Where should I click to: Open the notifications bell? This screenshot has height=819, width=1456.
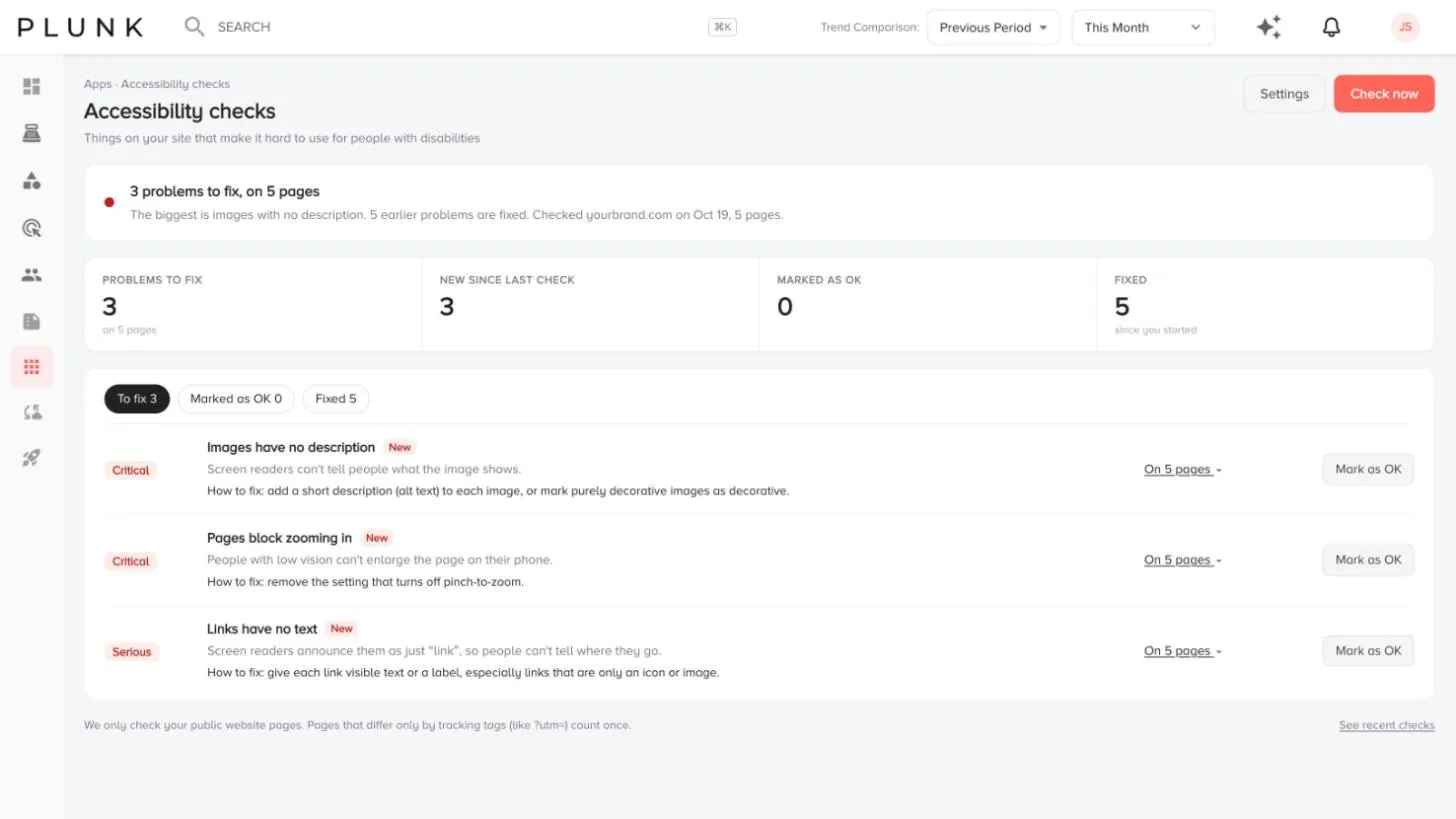pyautogui.click(x=1331, y=27)
